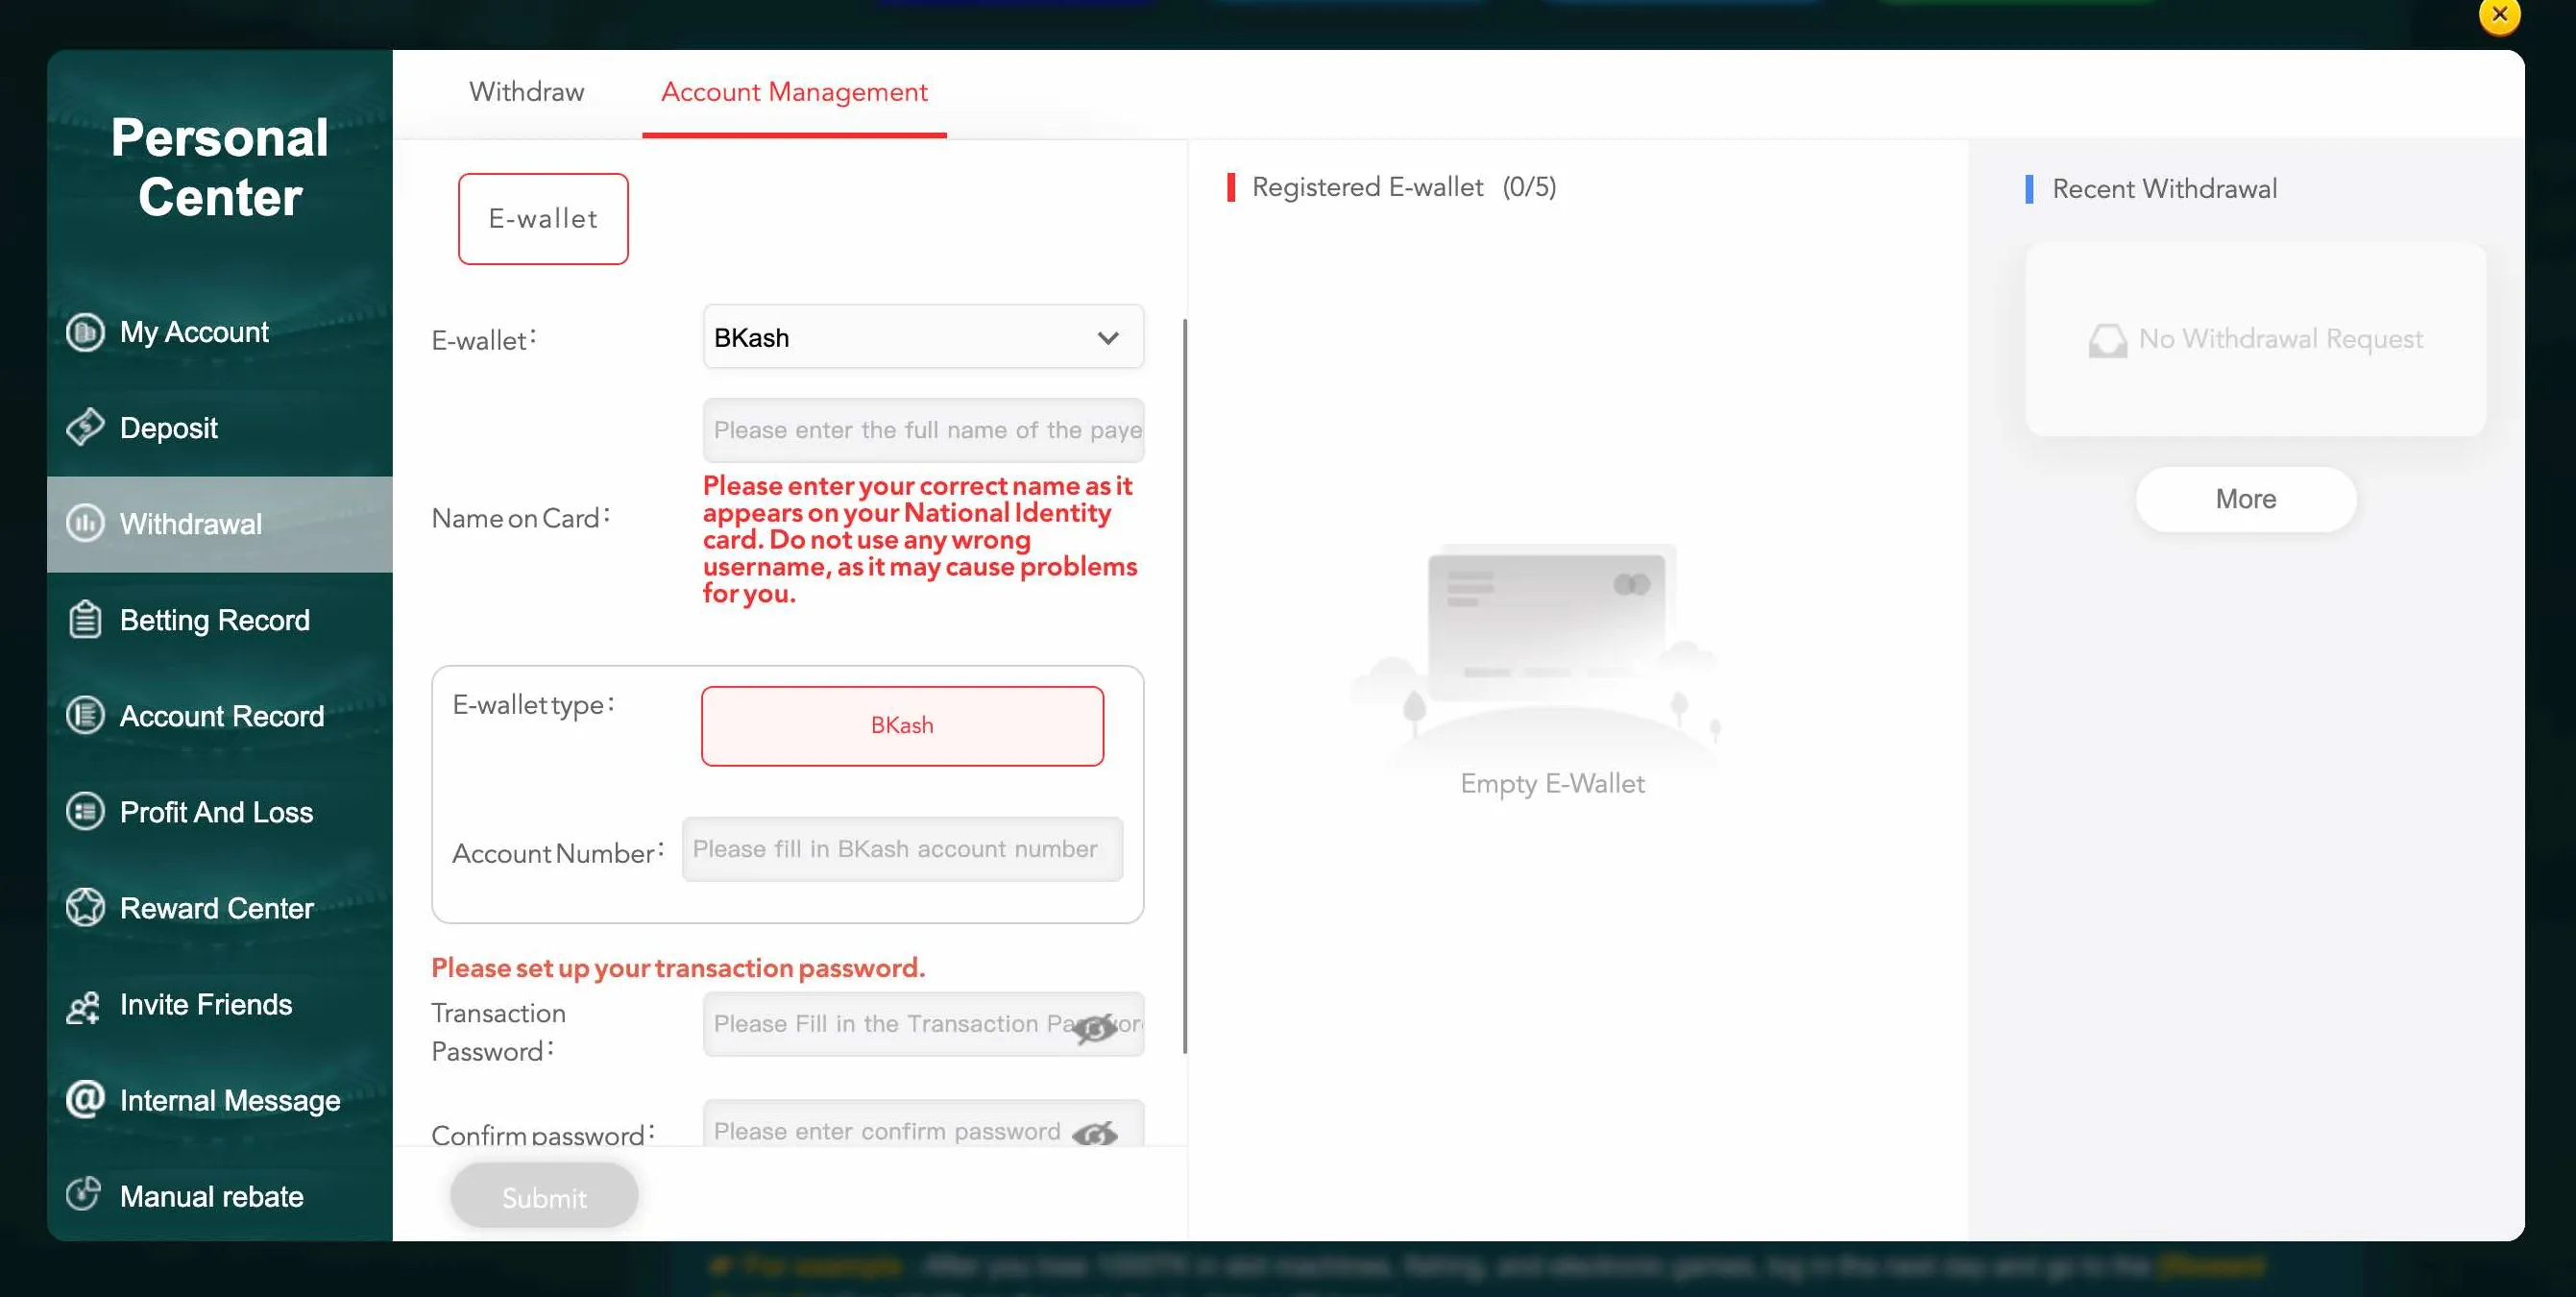Click the E-wallet category button
This screenshot has width=2576, height=1297.
pos(543,219)
